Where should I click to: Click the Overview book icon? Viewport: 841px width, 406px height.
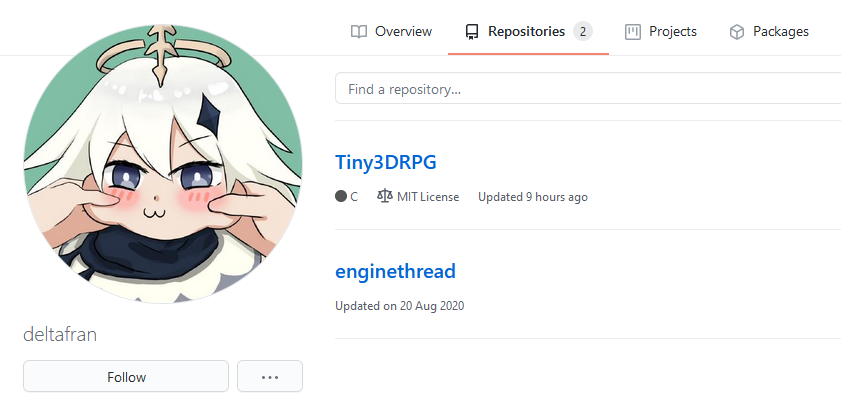click(x=359, y=32)
